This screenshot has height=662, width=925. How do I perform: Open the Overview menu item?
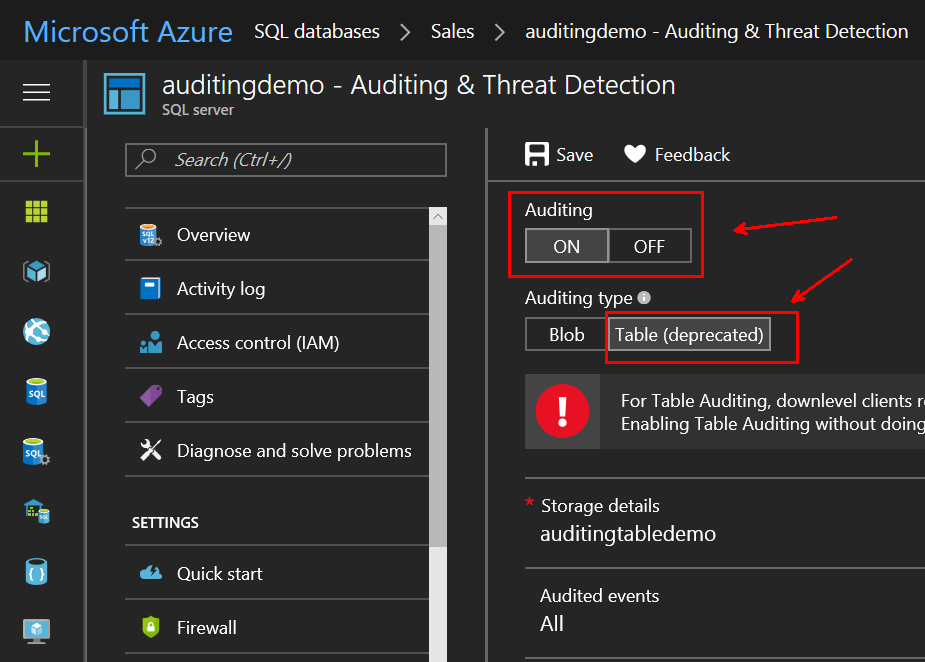pyautogui.click(x=277, y=235)
